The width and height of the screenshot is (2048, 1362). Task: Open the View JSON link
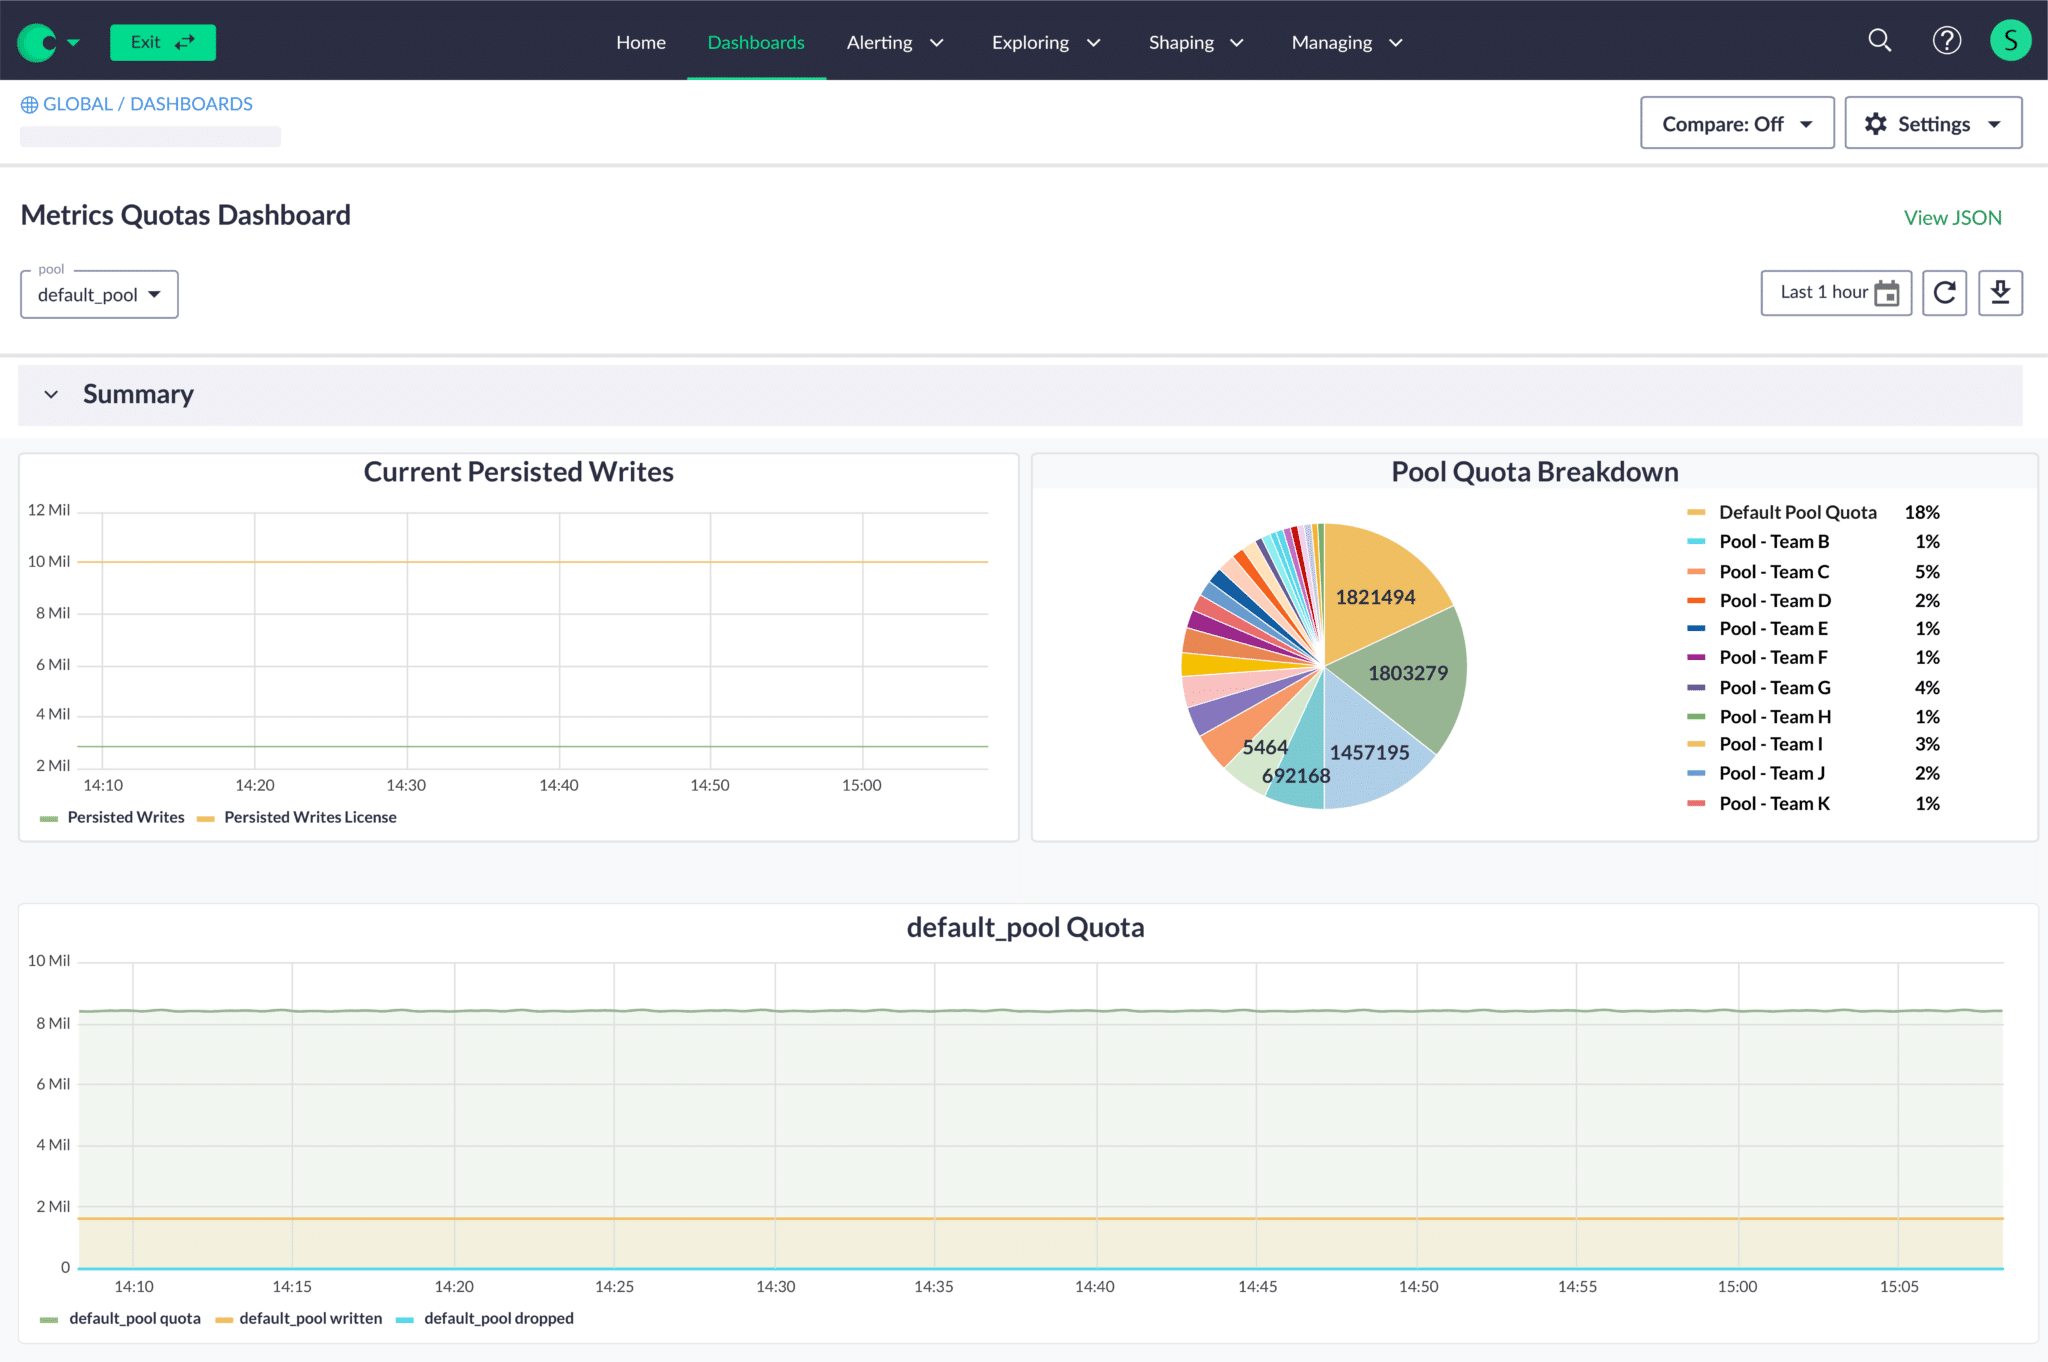point(1951,217)
